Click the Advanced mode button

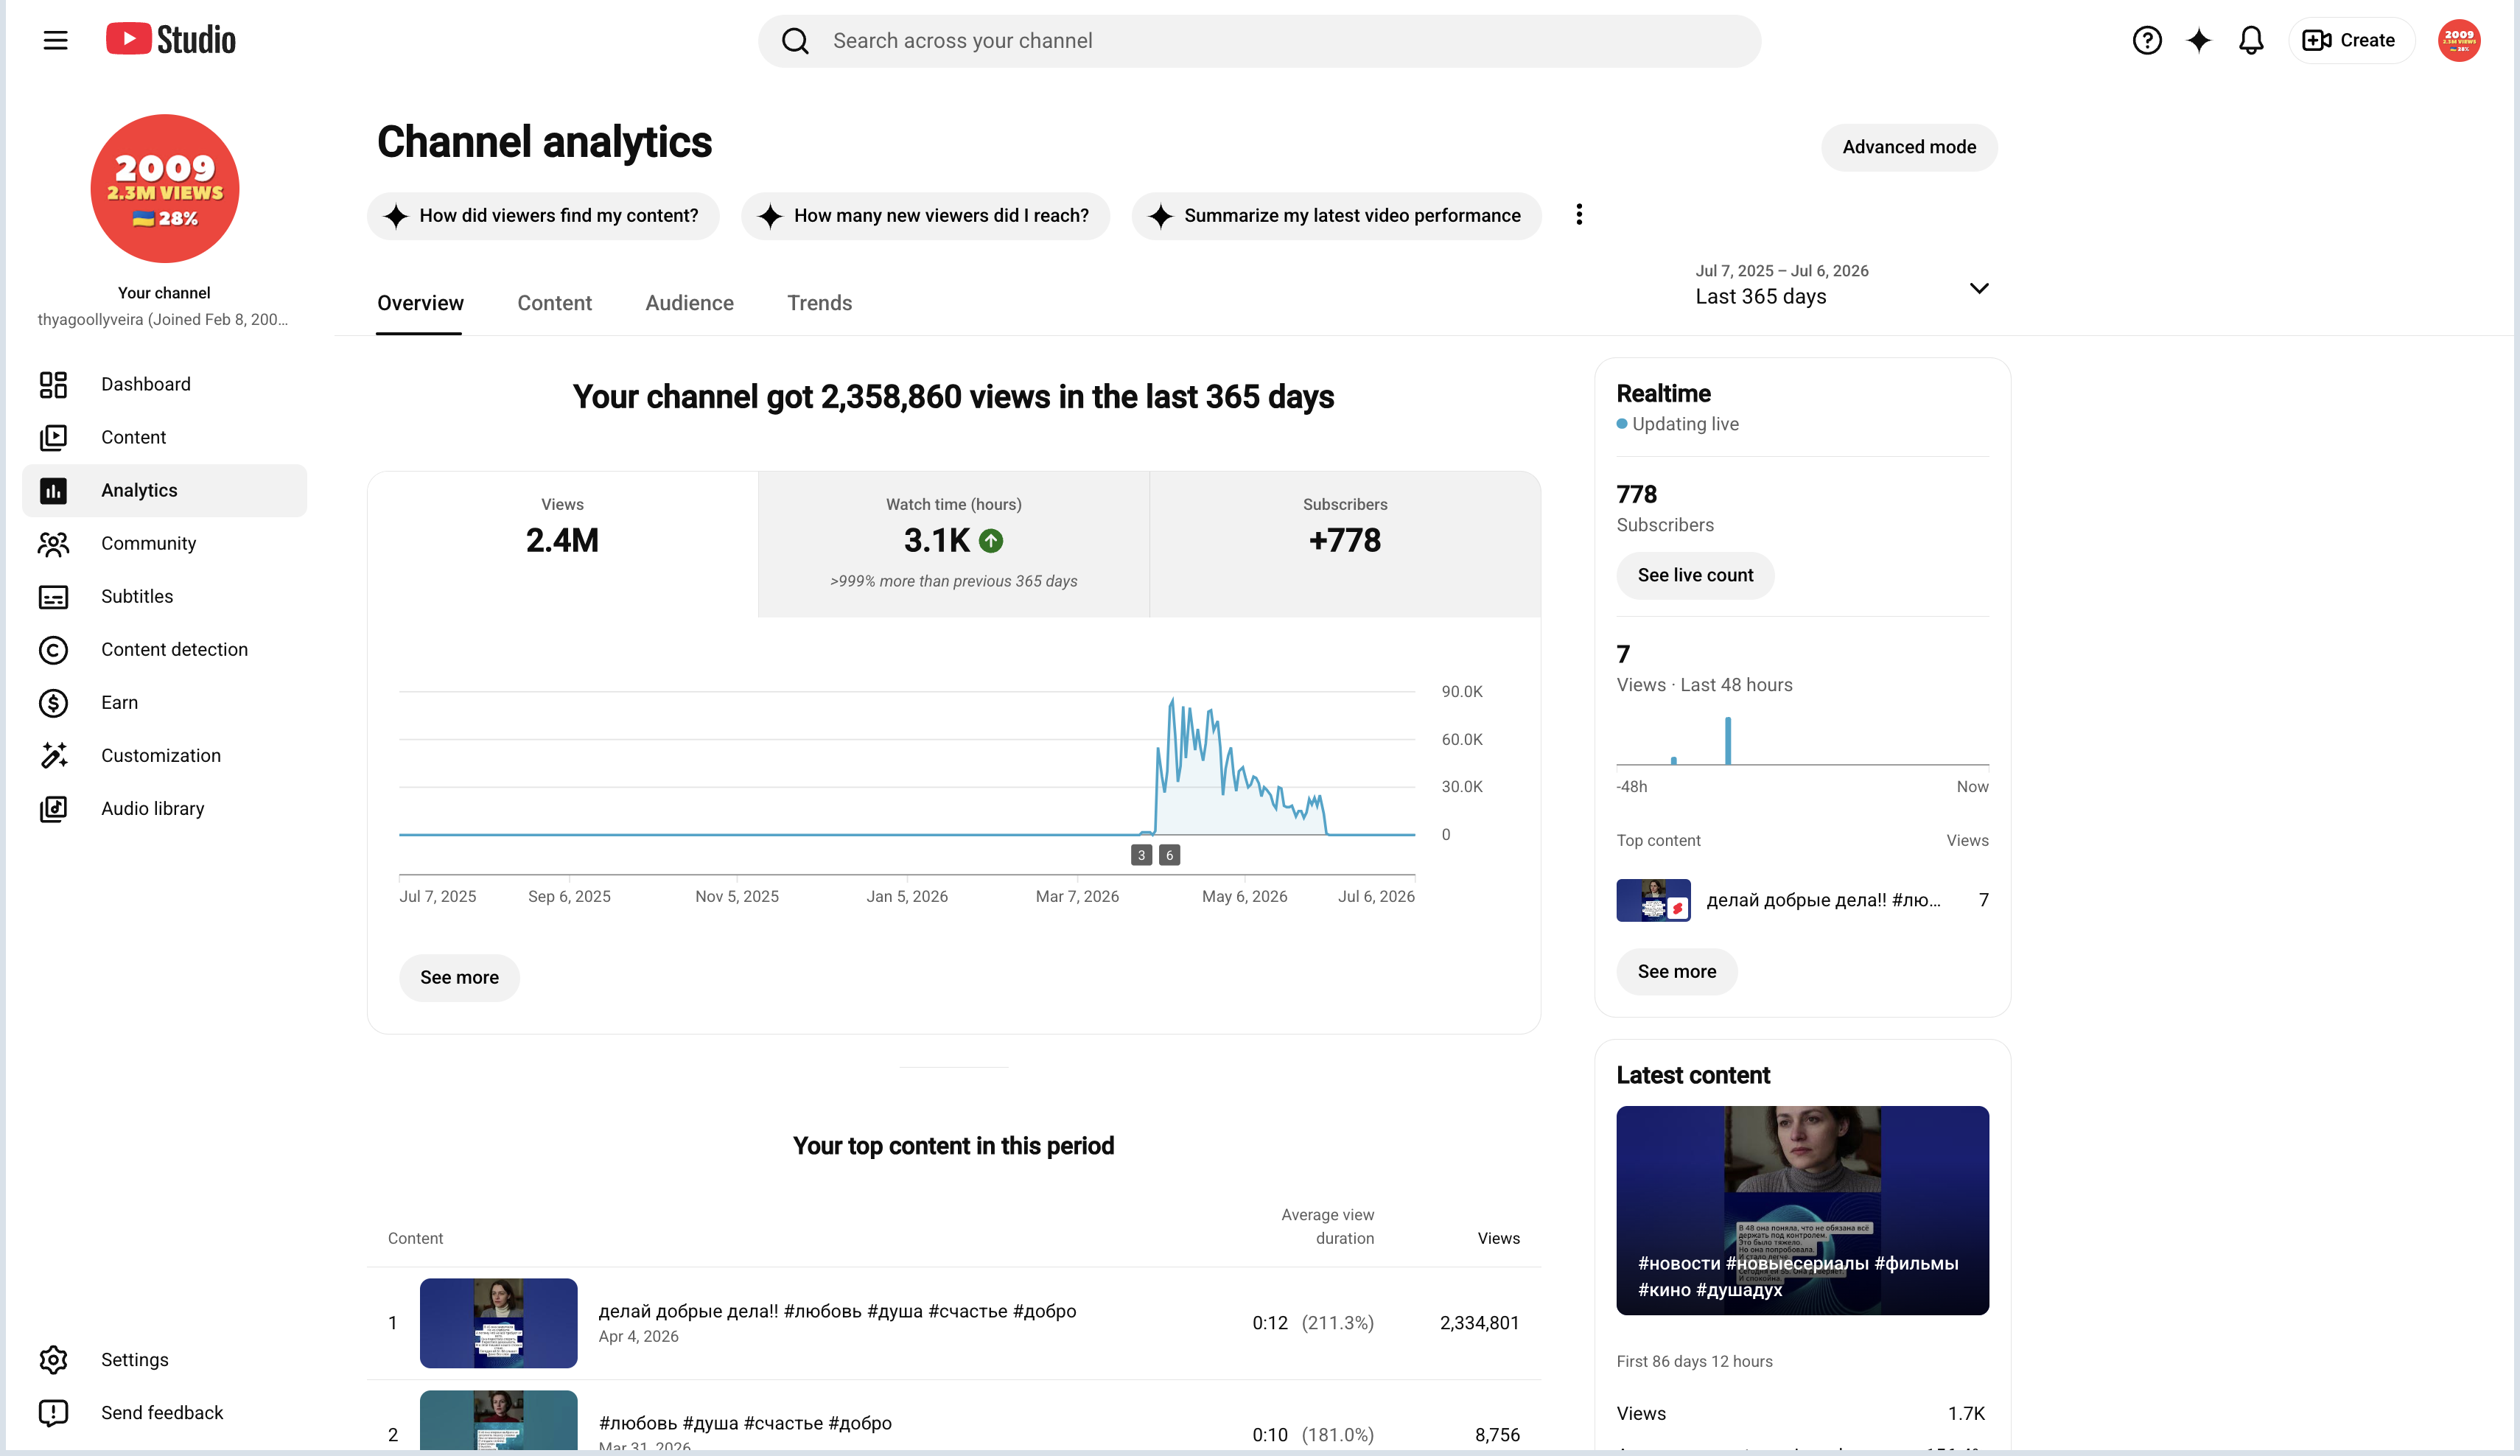(x=1908, y=147)
